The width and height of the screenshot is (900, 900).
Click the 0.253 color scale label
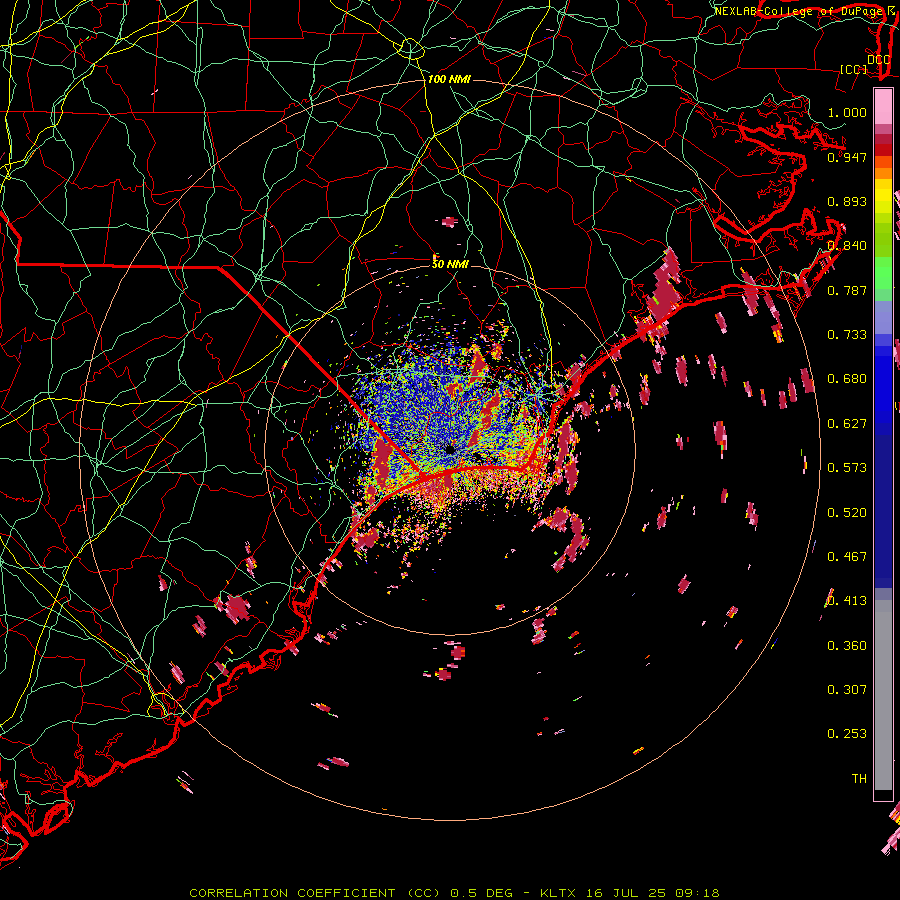pos(847,734)
